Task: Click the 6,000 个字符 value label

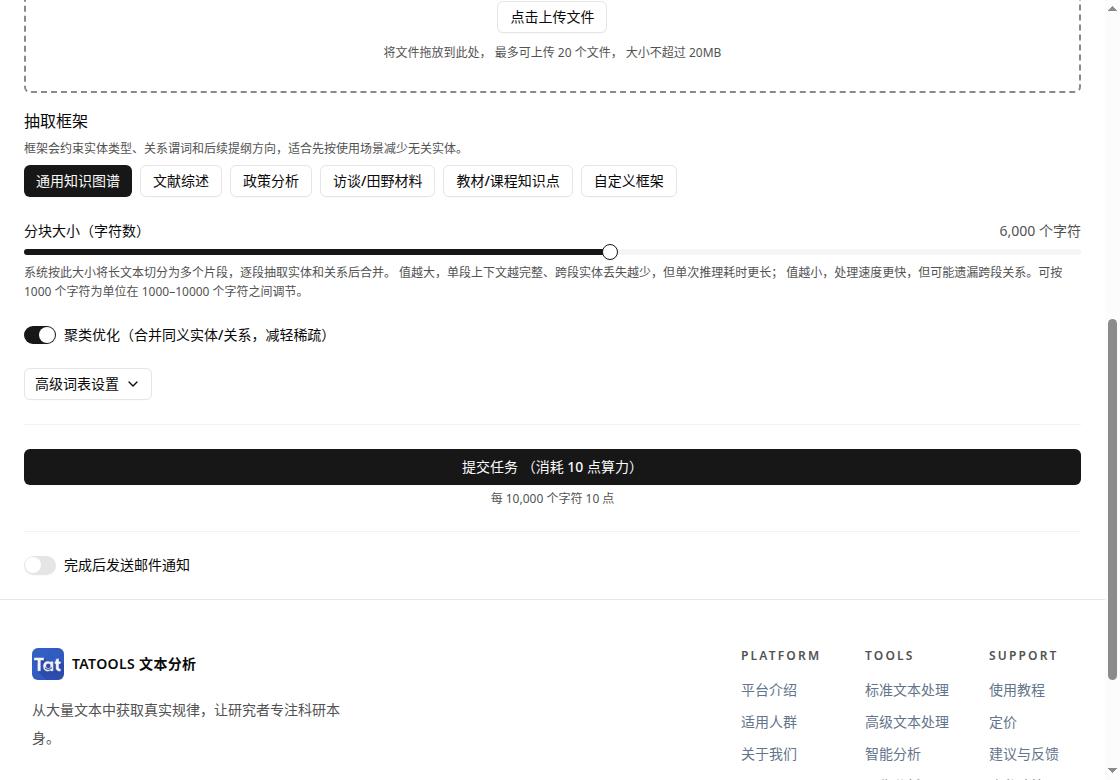Action: [x=1039, y=231]
